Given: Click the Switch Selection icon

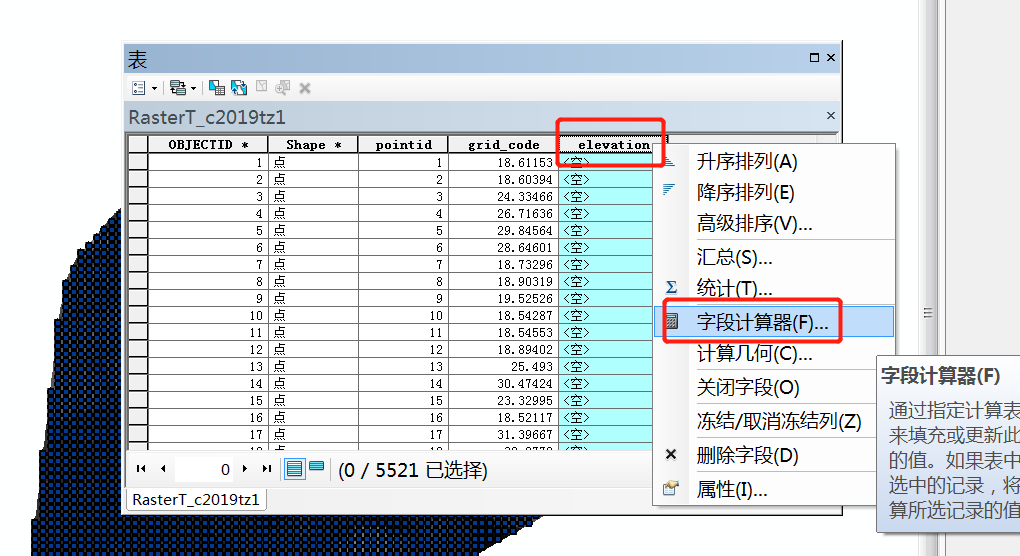Looking at the screenshot, I should pos(239,88).
